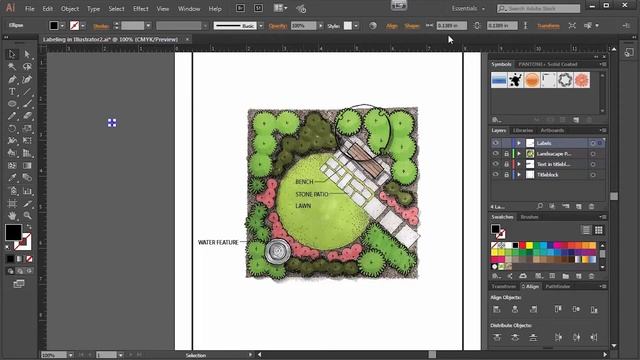Viewport: 640px width, 360px height.
Task: Open the Style dropdown arrow
Action: click(x=356, y=26)
